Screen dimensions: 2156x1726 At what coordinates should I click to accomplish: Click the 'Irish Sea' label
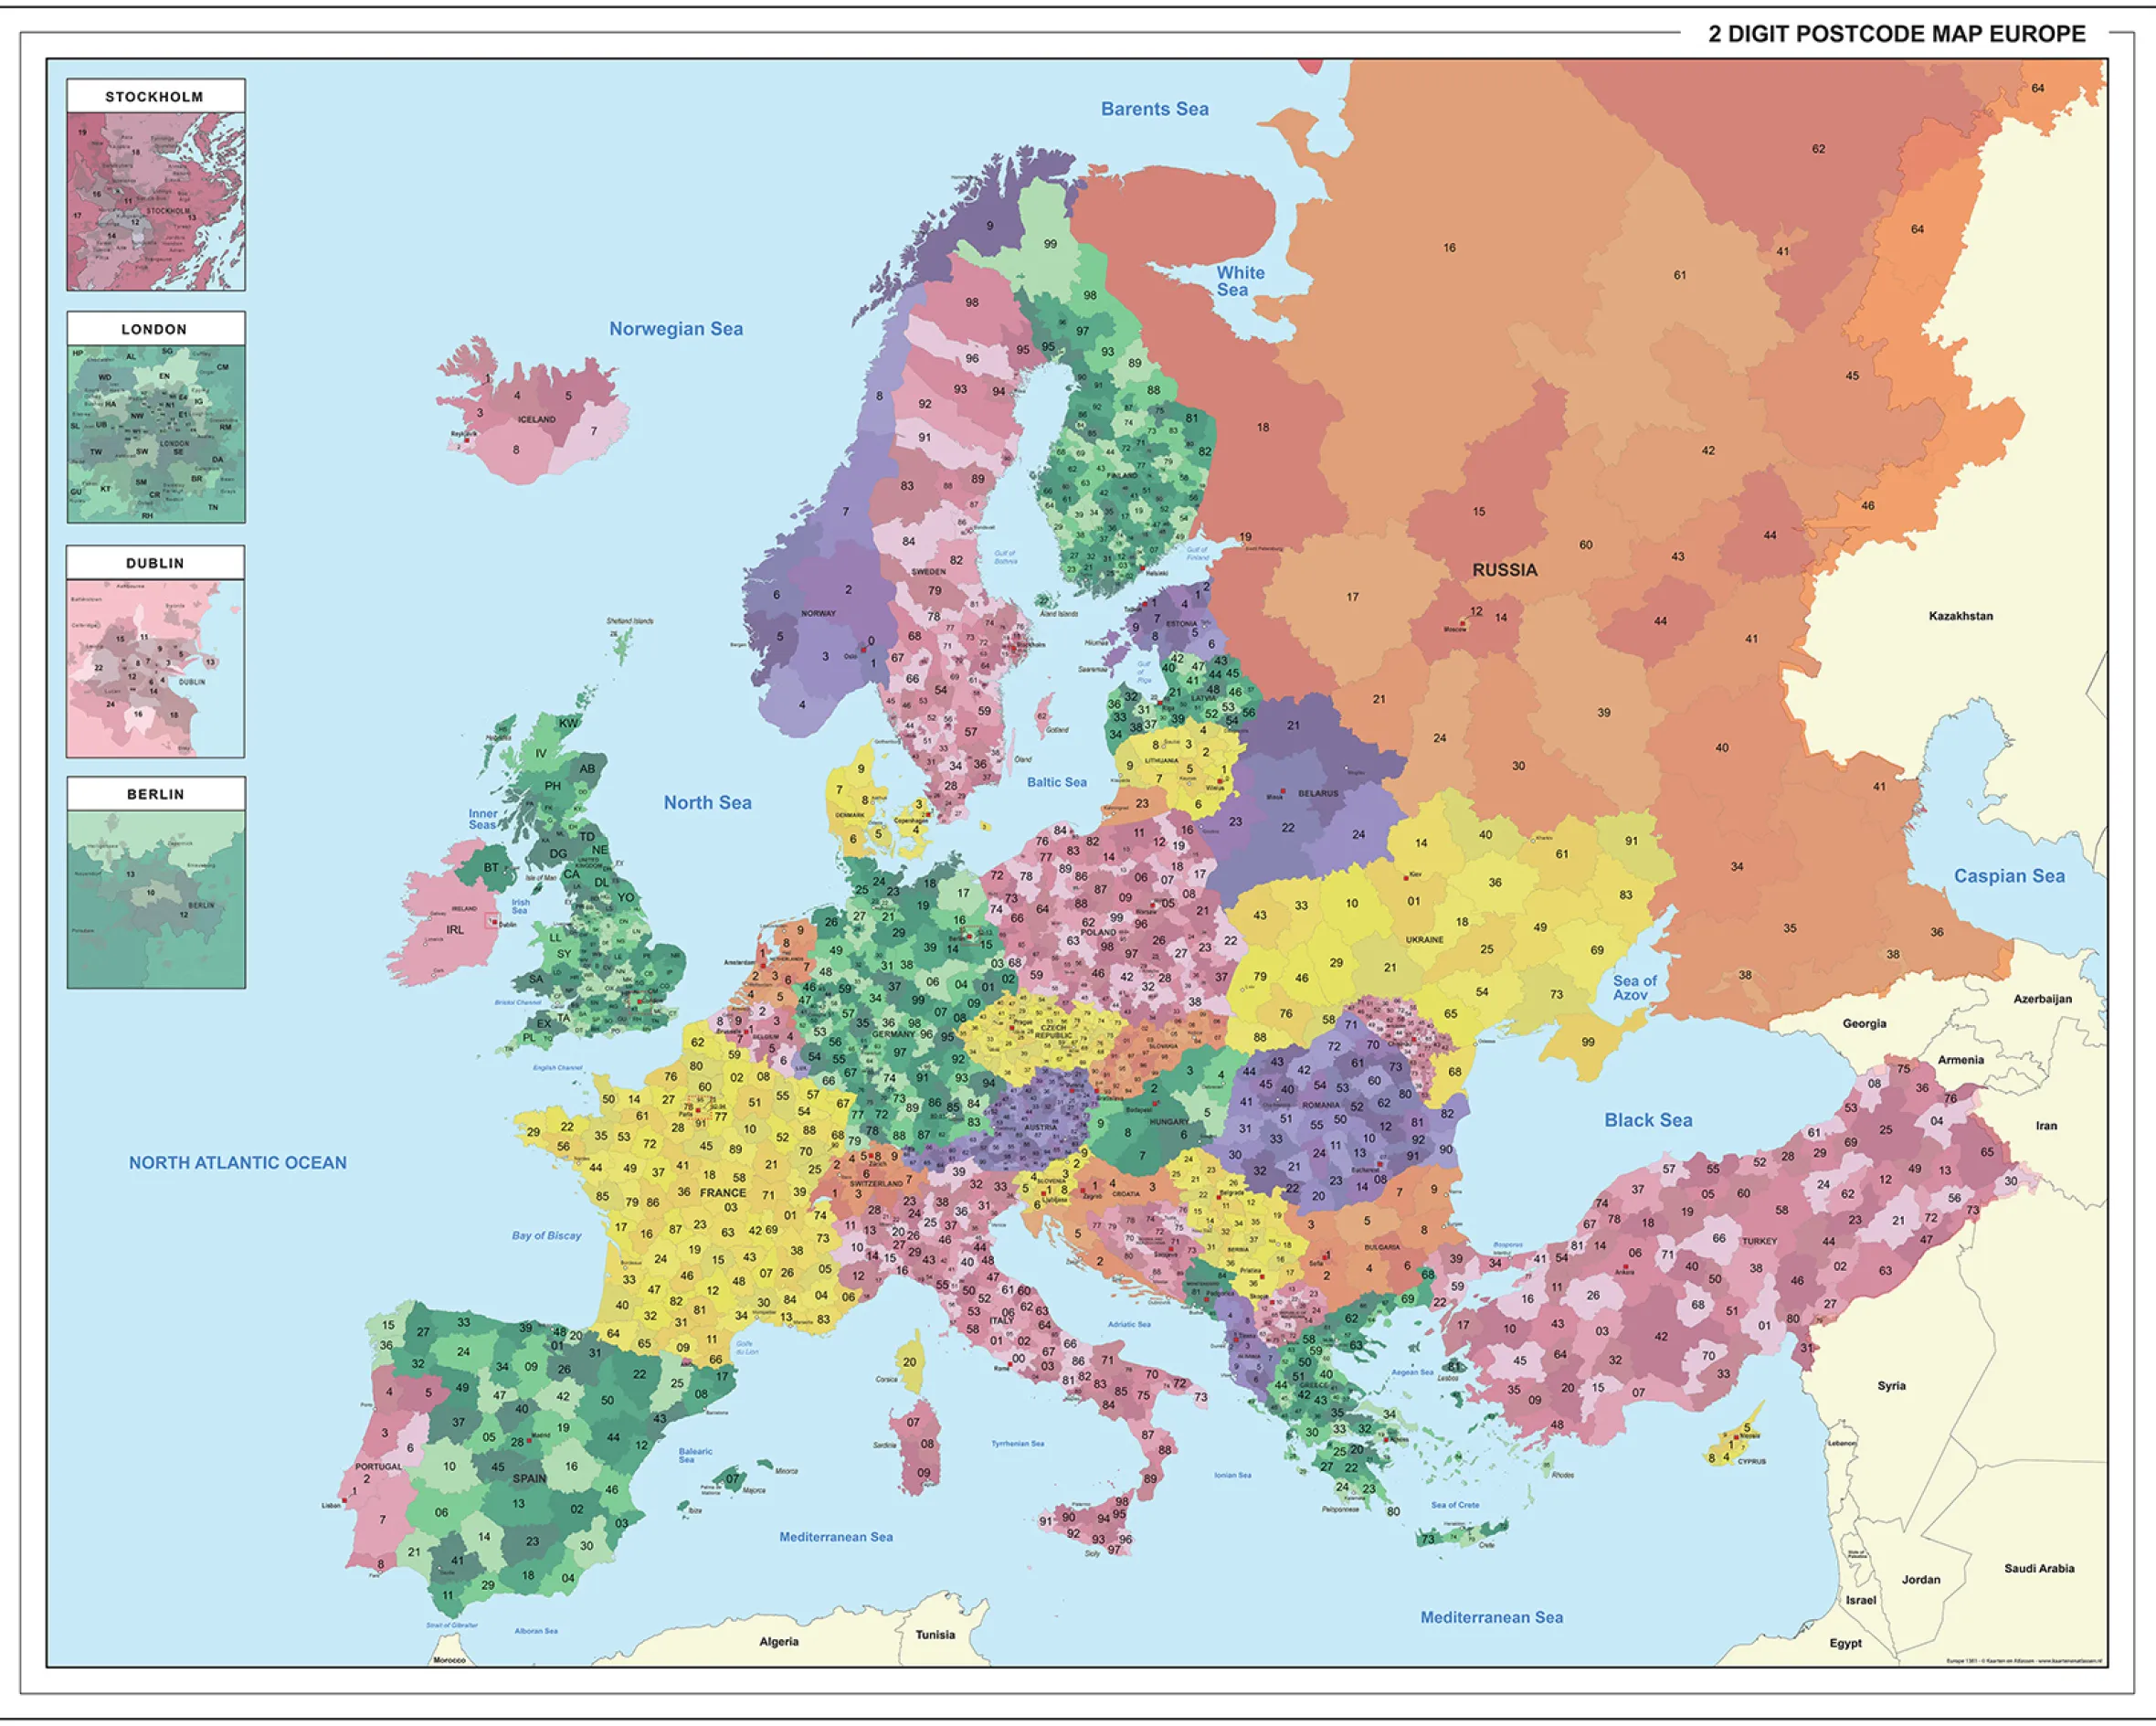click(521, 906)
